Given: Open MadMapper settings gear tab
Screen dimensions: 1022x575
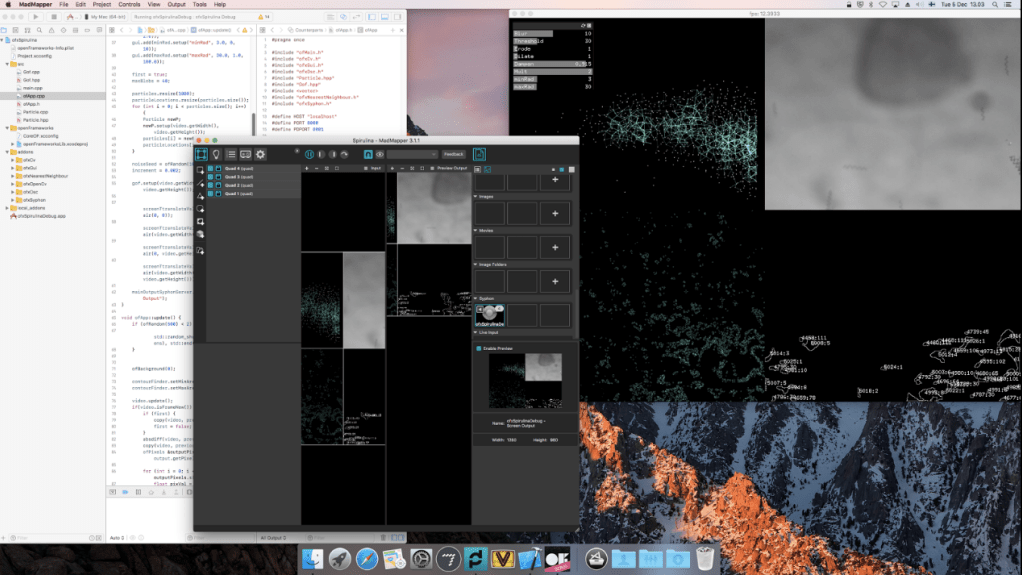Looking at the screenshot, I should [x=261, y=155].
